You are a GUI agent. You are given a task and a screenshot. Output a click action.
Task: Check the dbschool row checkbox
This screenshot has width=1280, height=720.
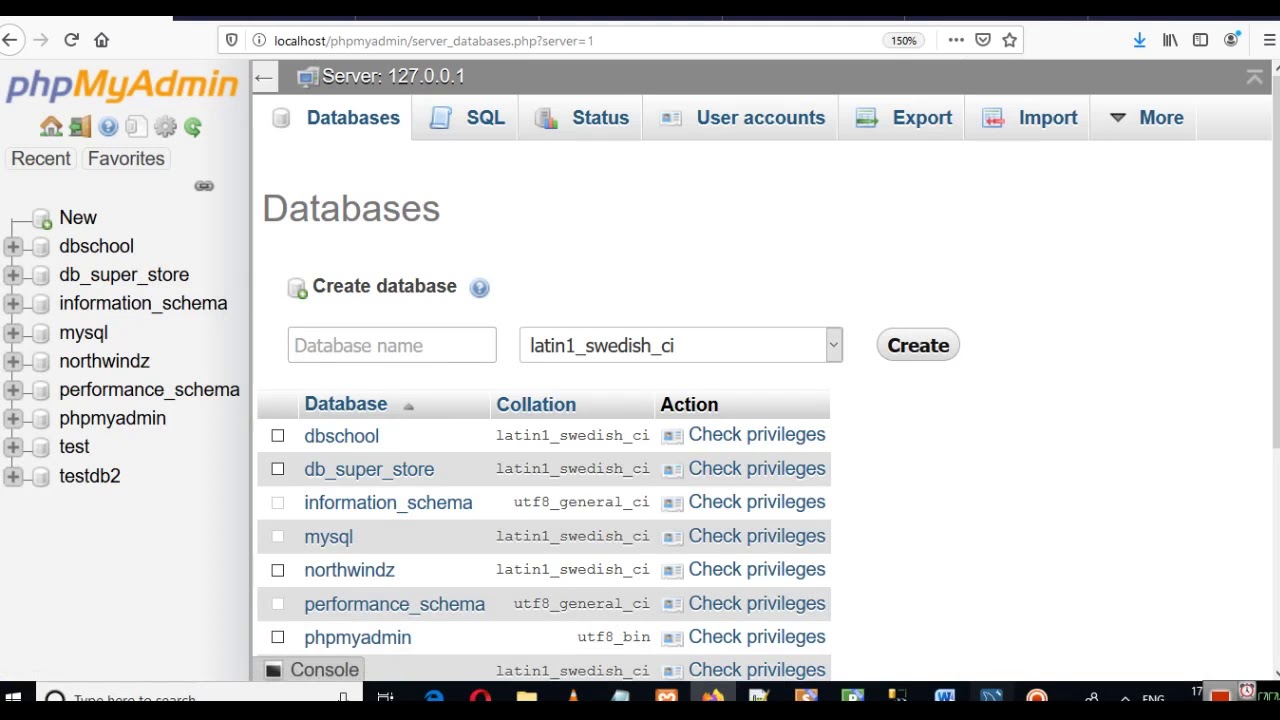278,436
